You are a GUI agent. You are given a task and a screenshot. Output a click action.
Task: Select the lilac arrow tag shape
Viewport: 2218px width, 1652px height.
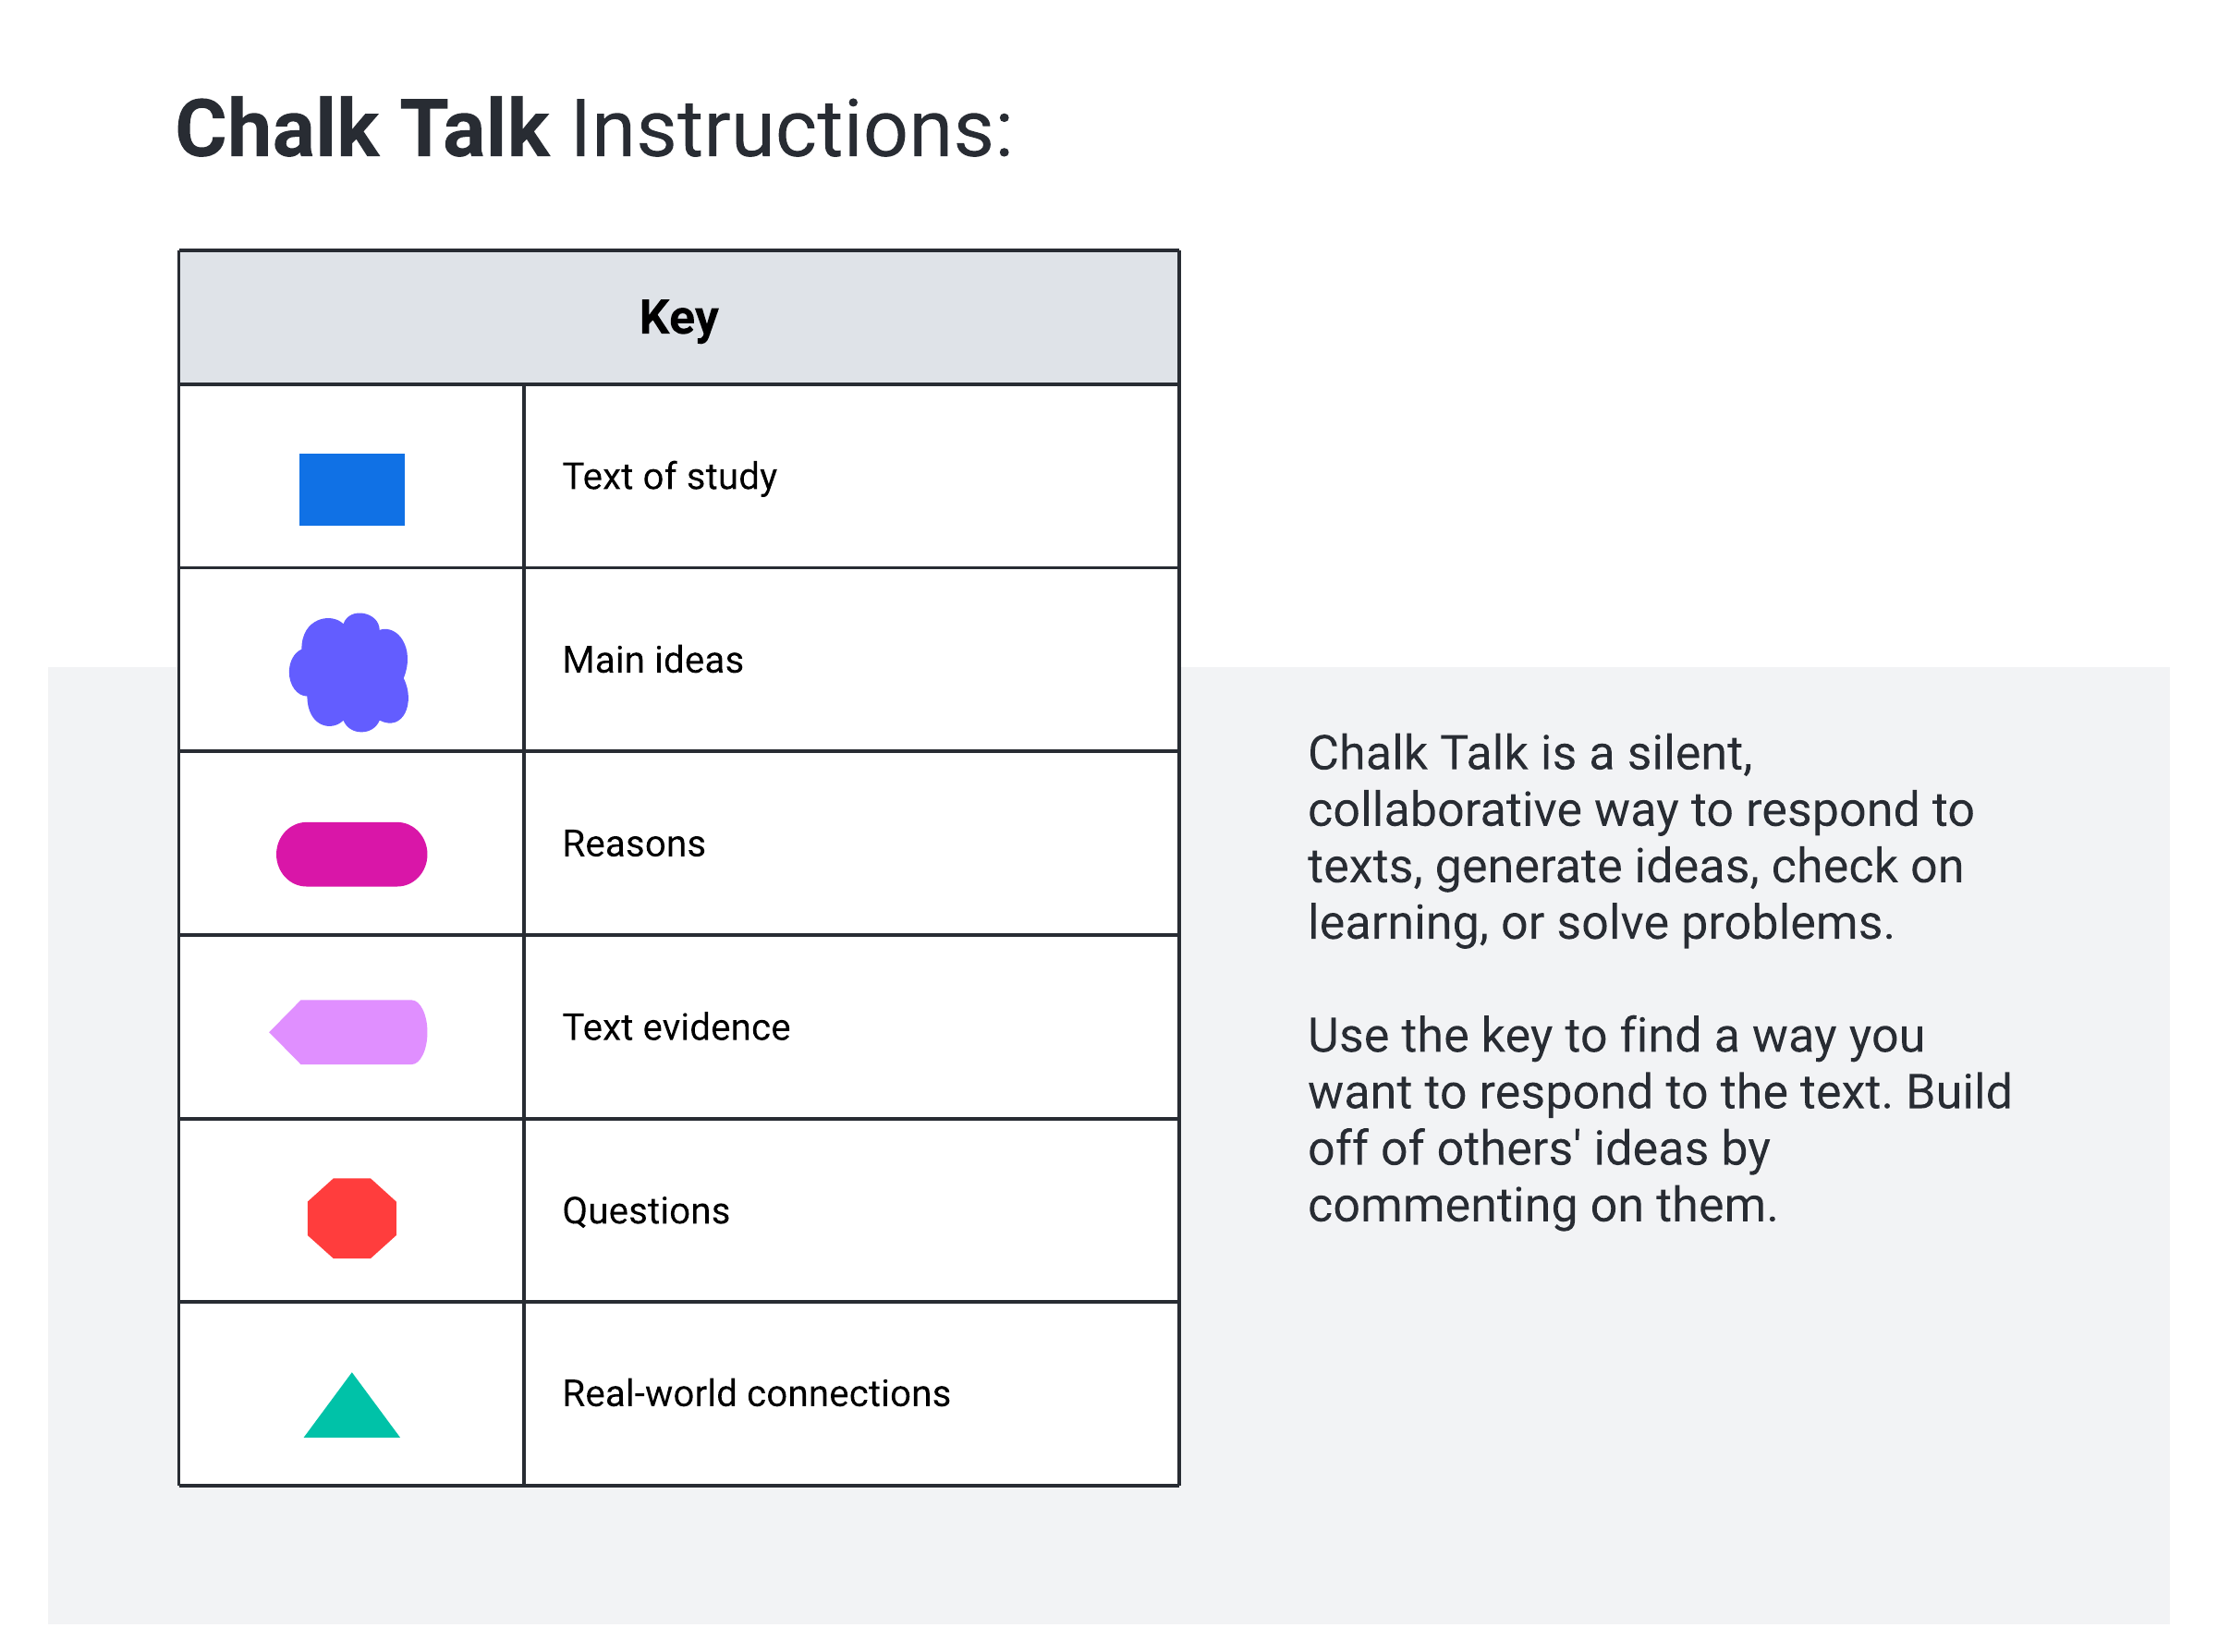coord(349,1032)
